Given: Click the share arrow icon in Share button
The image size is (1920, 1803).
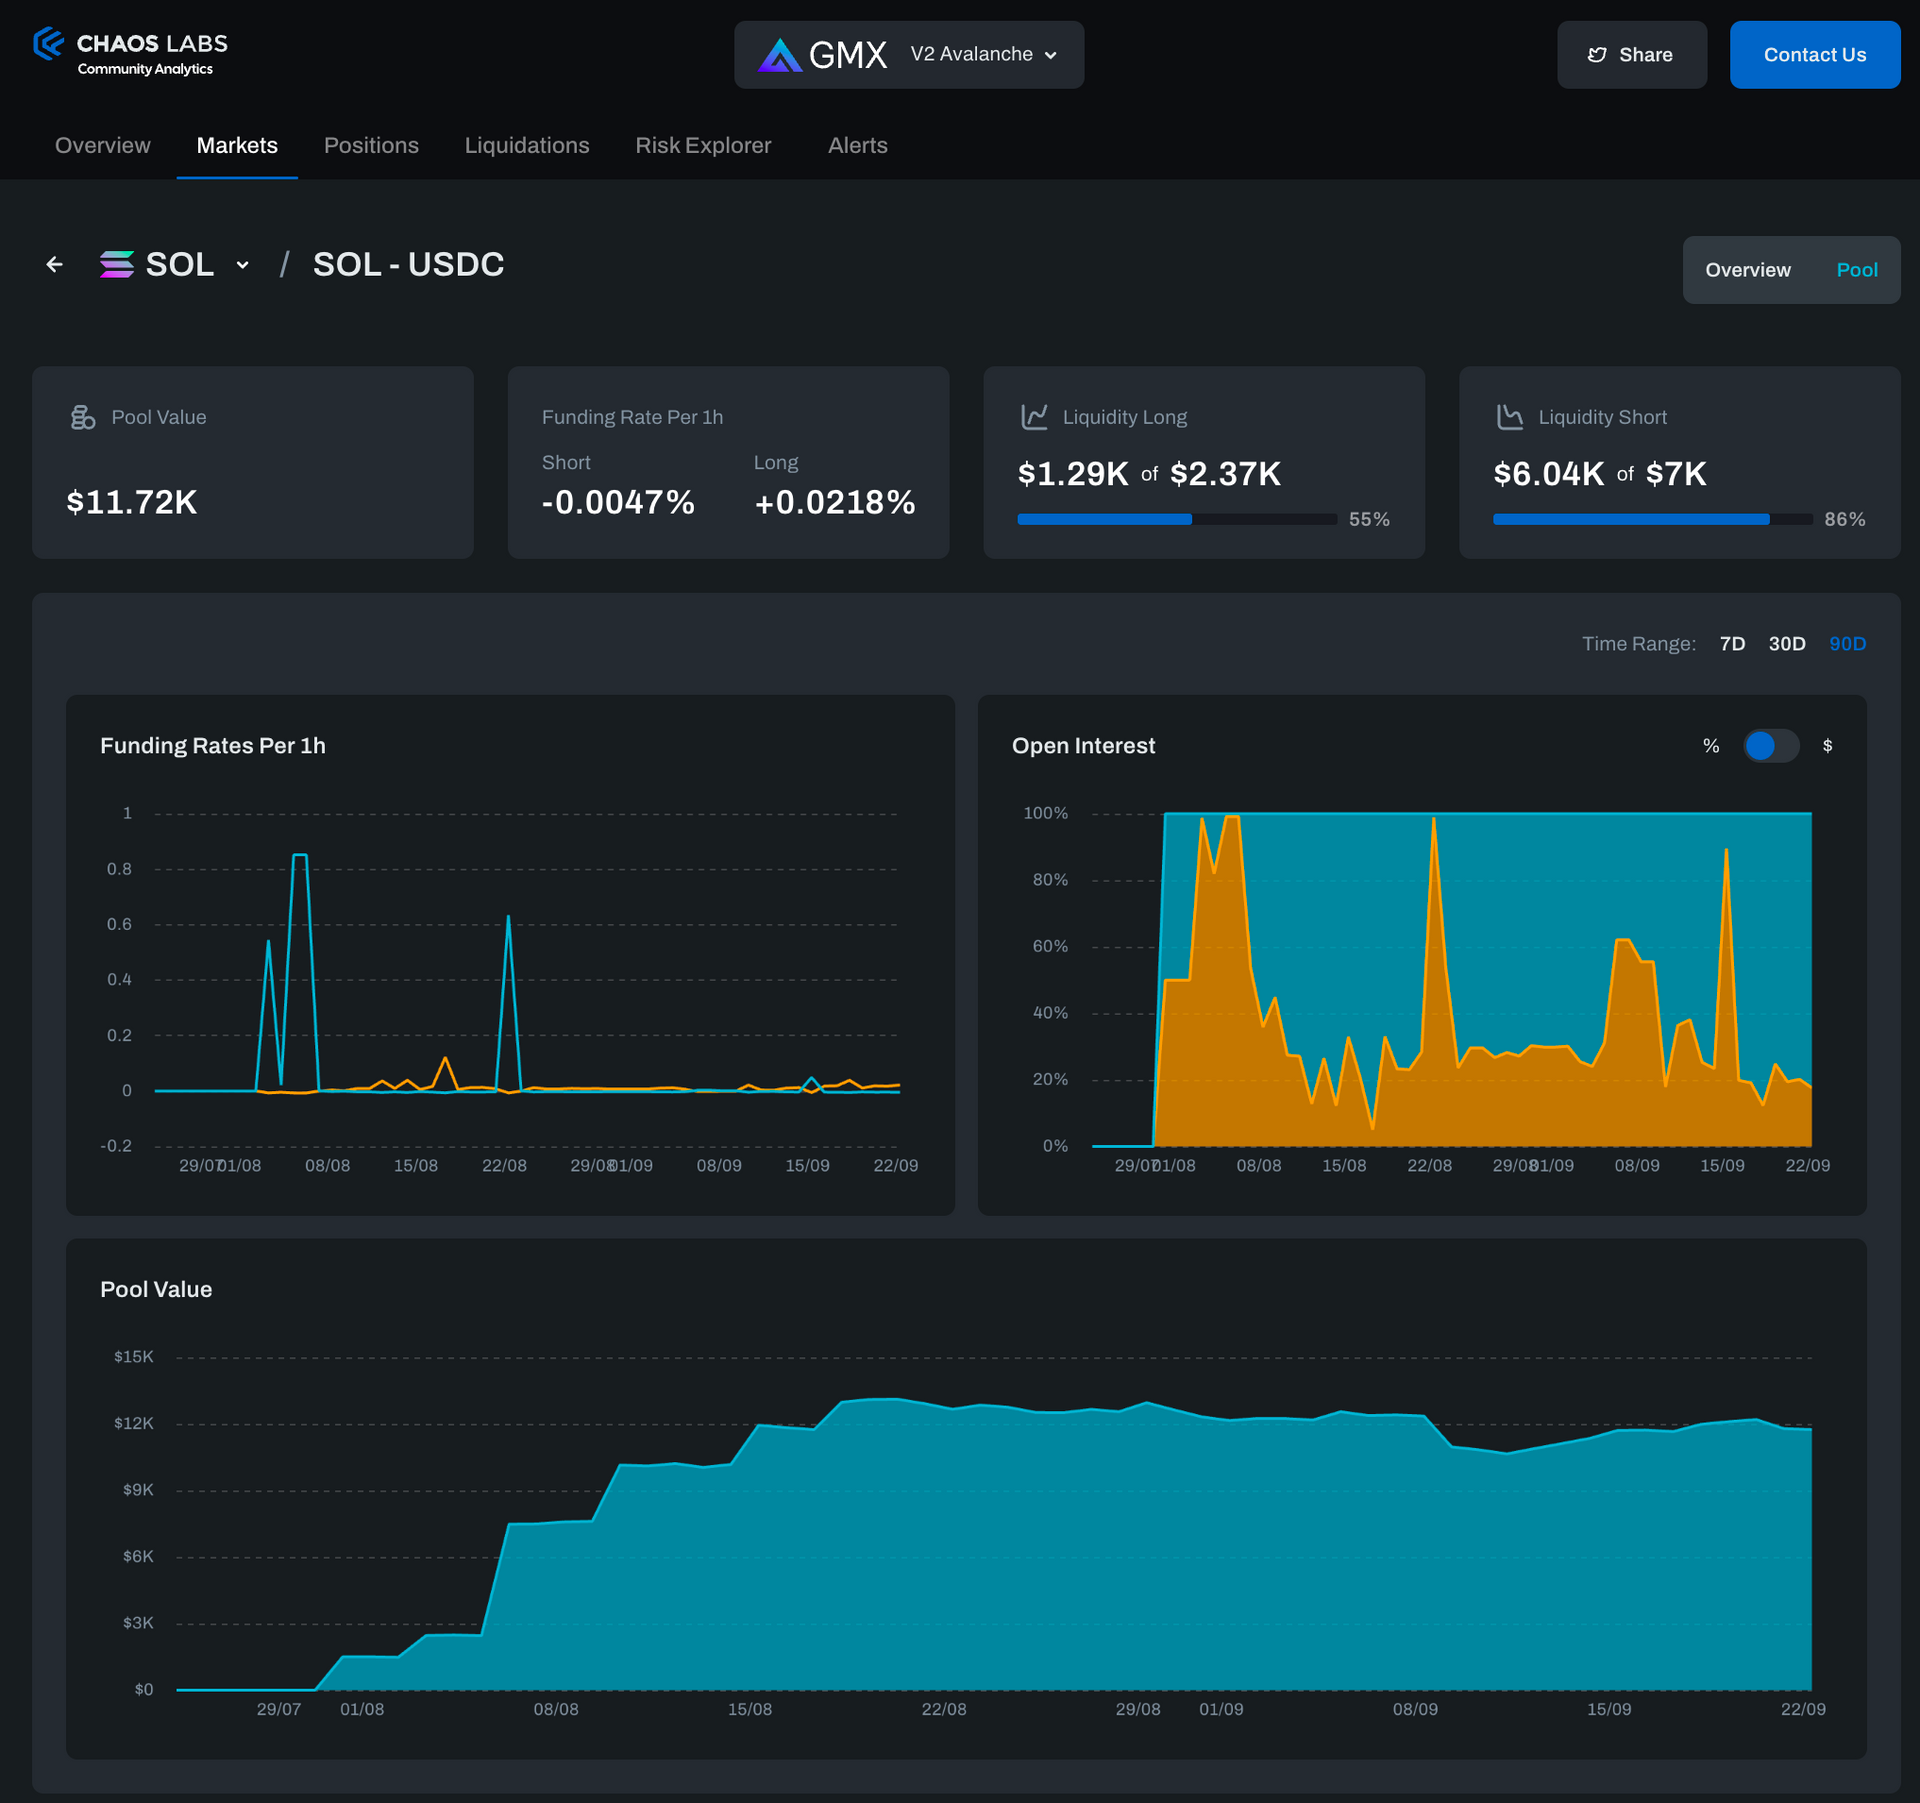Looking at the screenshot, I should [1597, 55].
